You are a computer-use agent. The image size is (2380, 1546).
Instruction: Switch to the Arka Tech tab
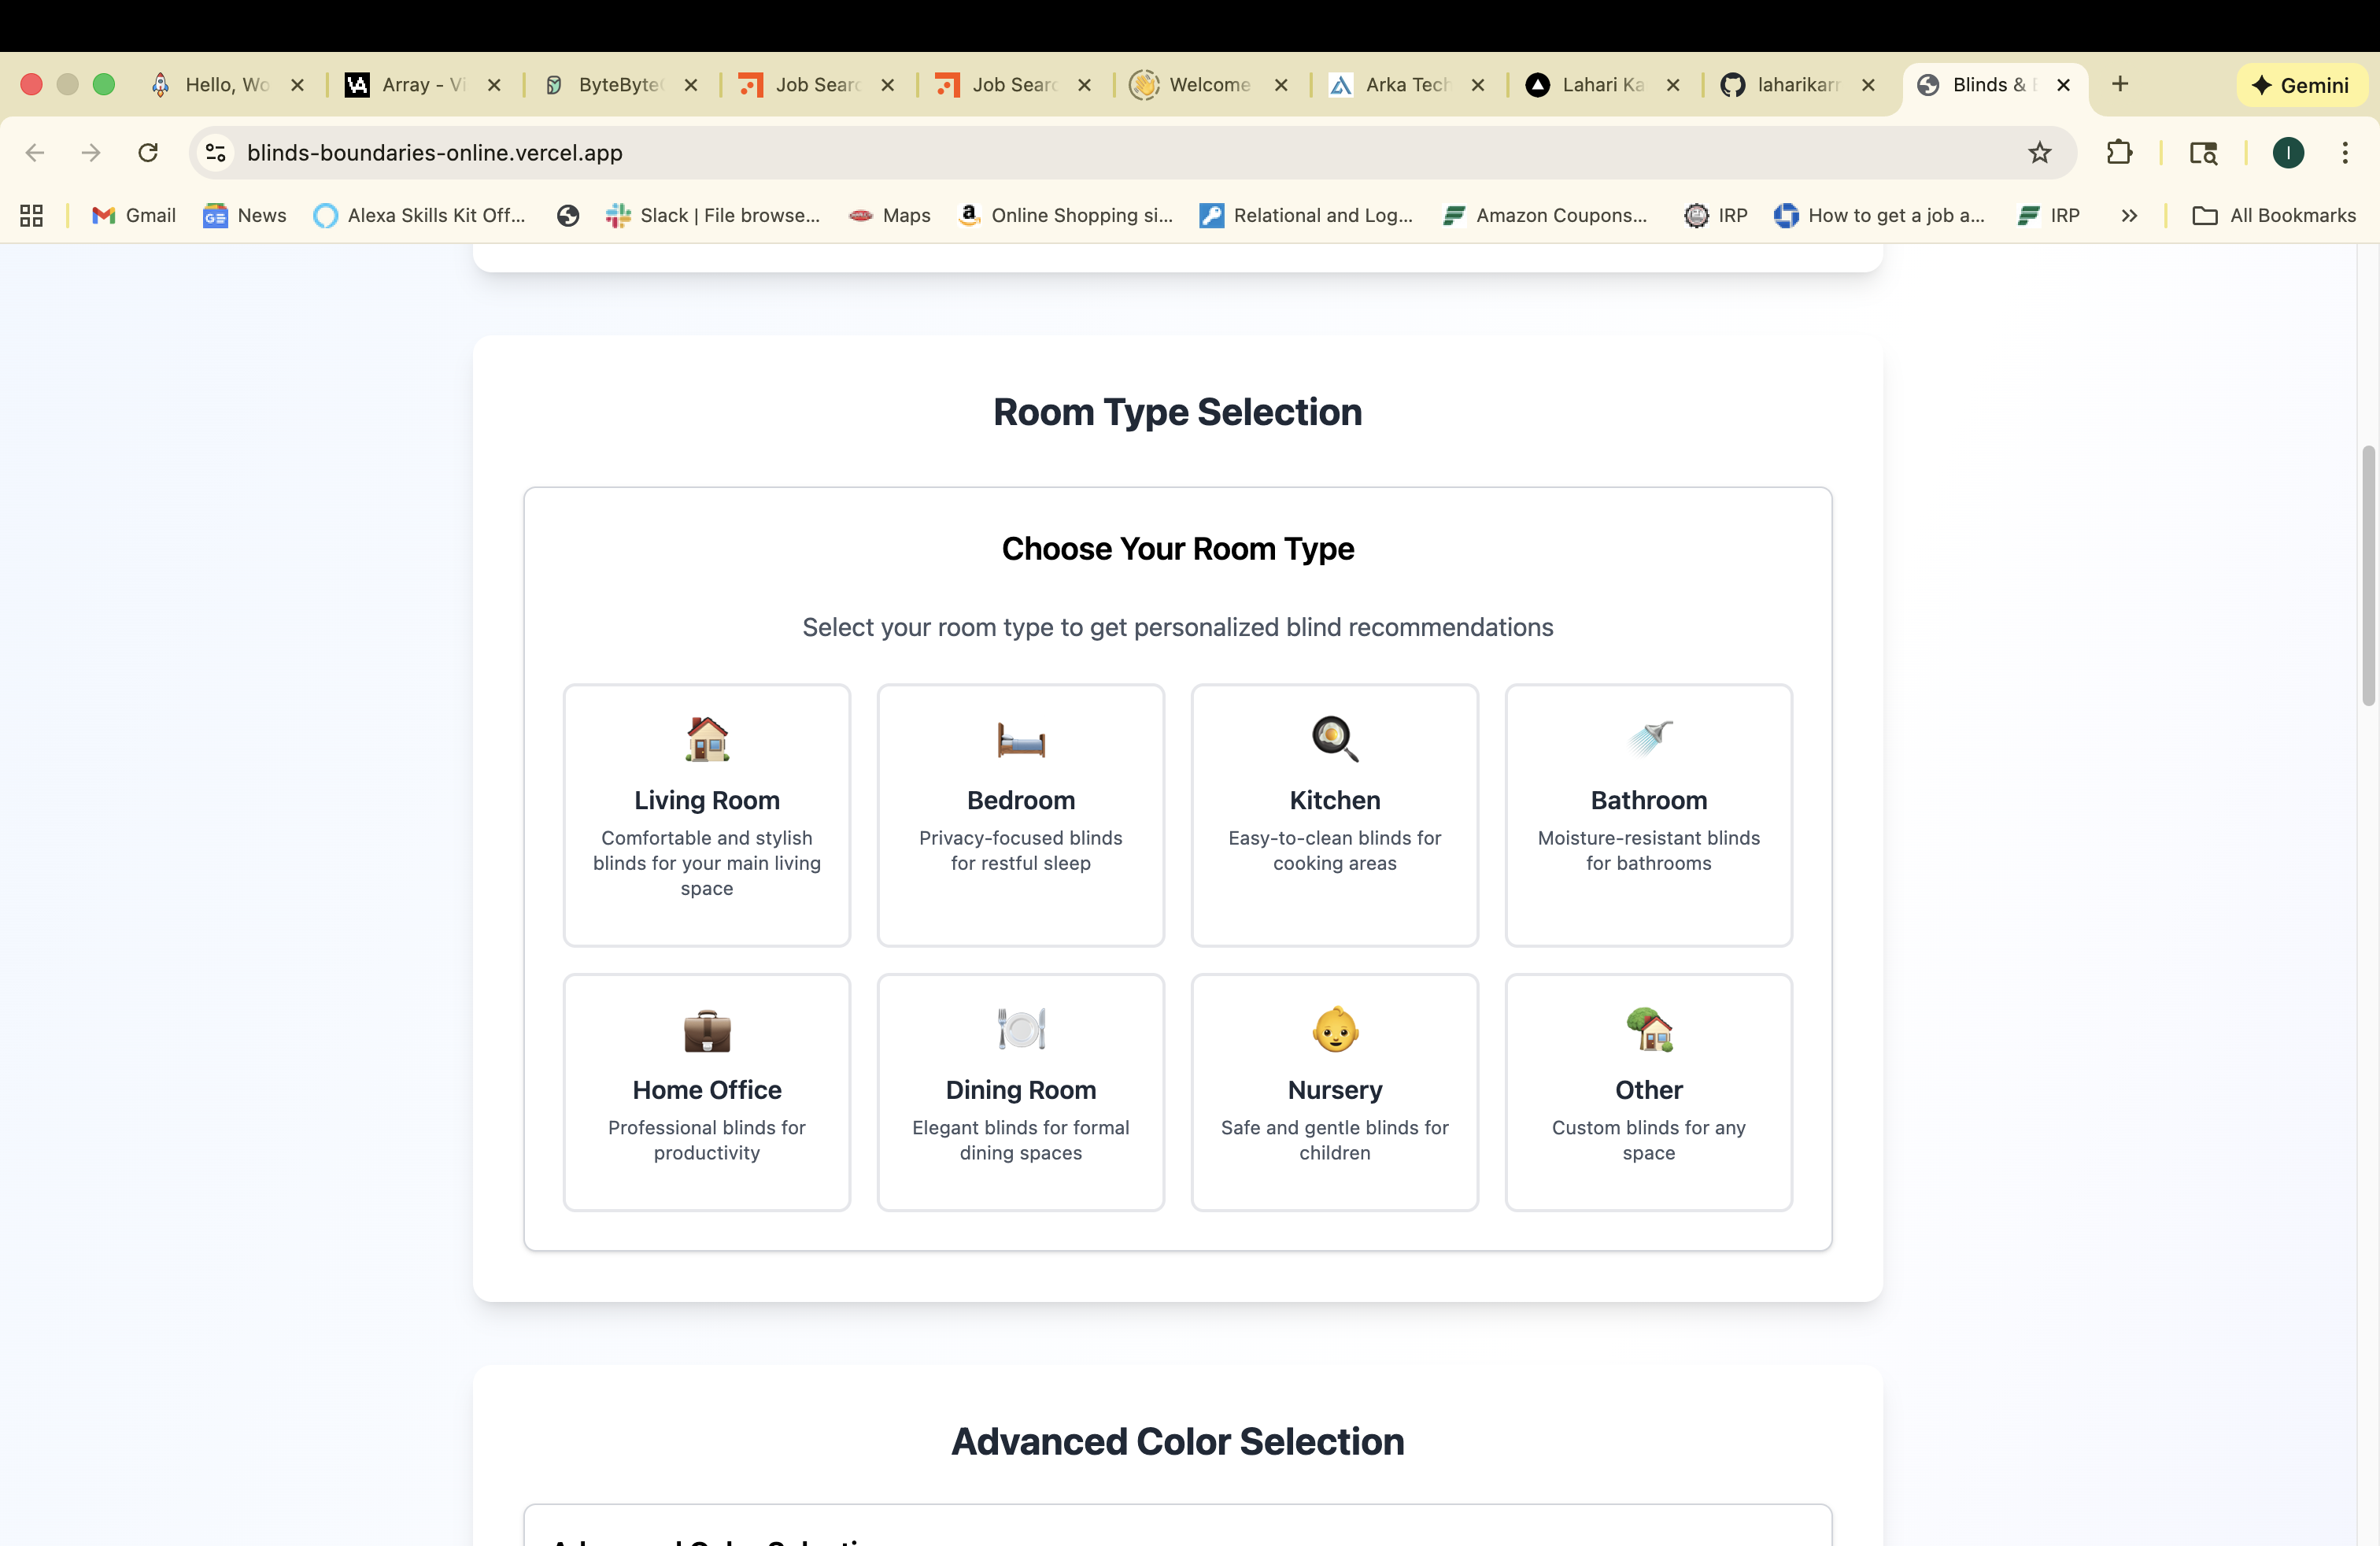1407,85
